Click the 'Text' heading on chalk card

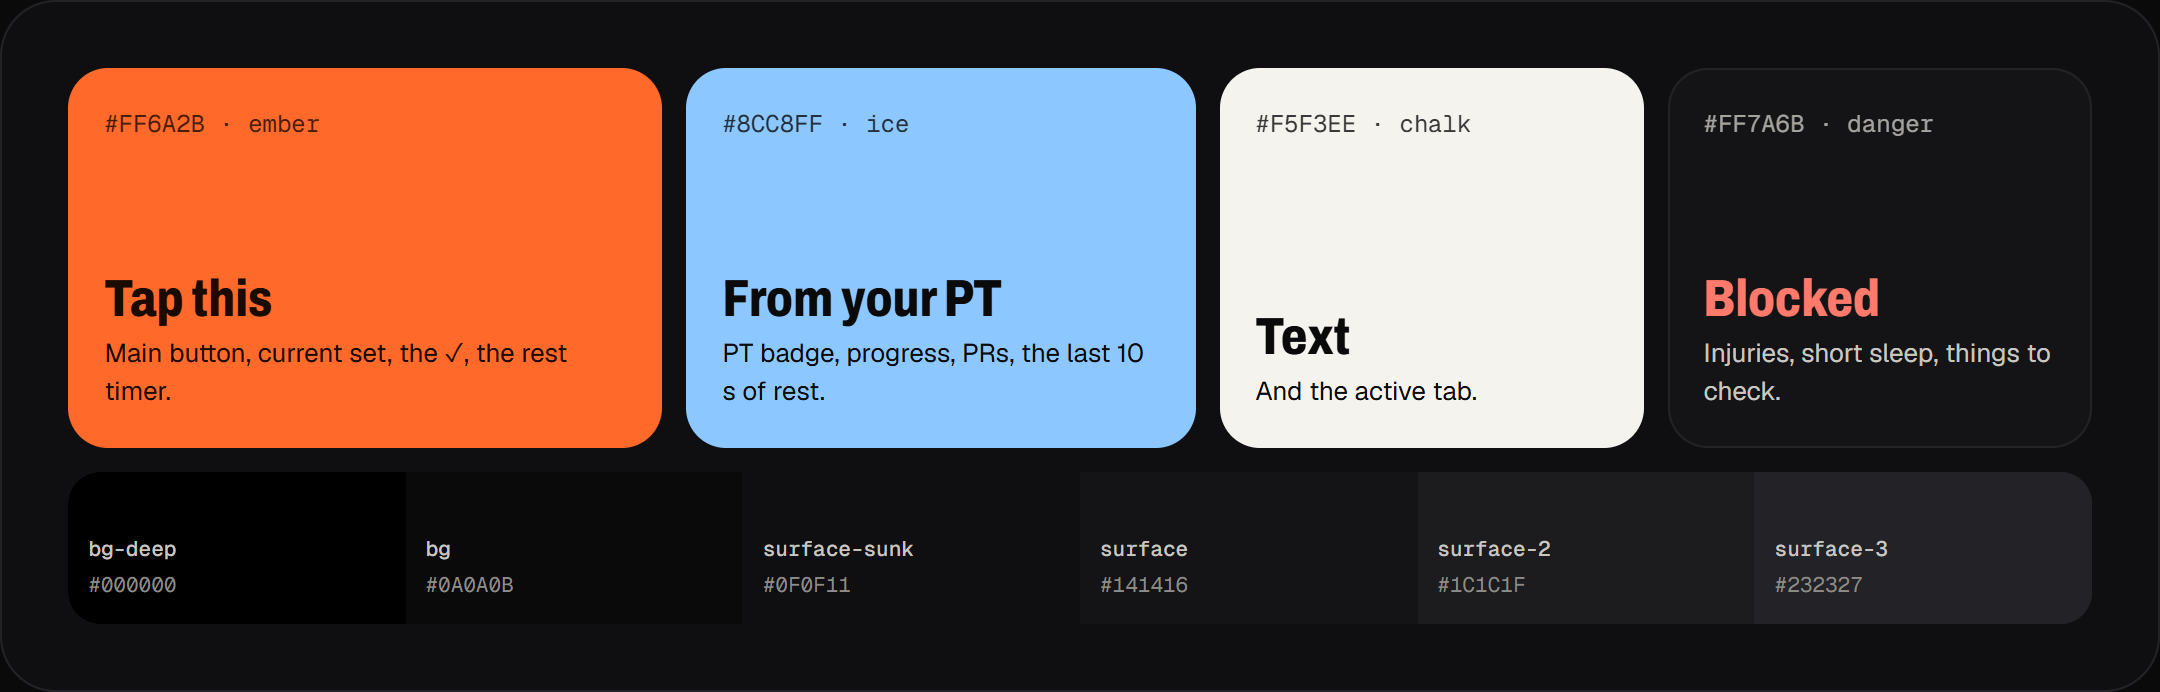[1303, 337]
